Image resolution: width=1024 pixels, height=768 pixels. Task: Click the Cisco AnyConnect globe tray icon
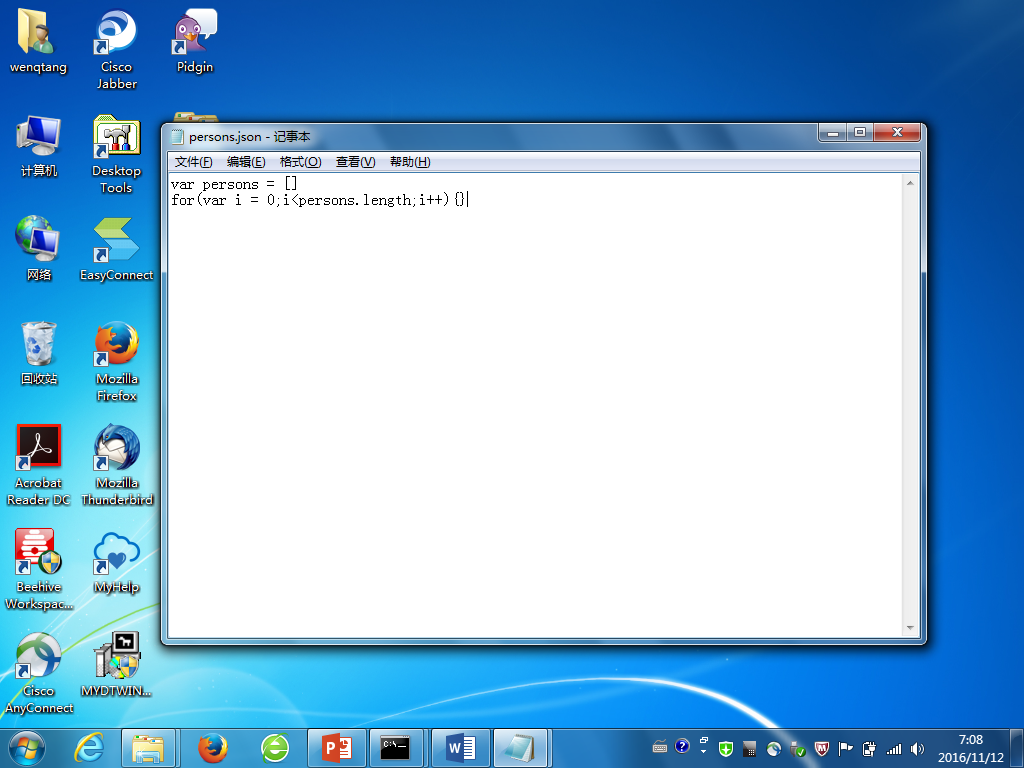773,748
